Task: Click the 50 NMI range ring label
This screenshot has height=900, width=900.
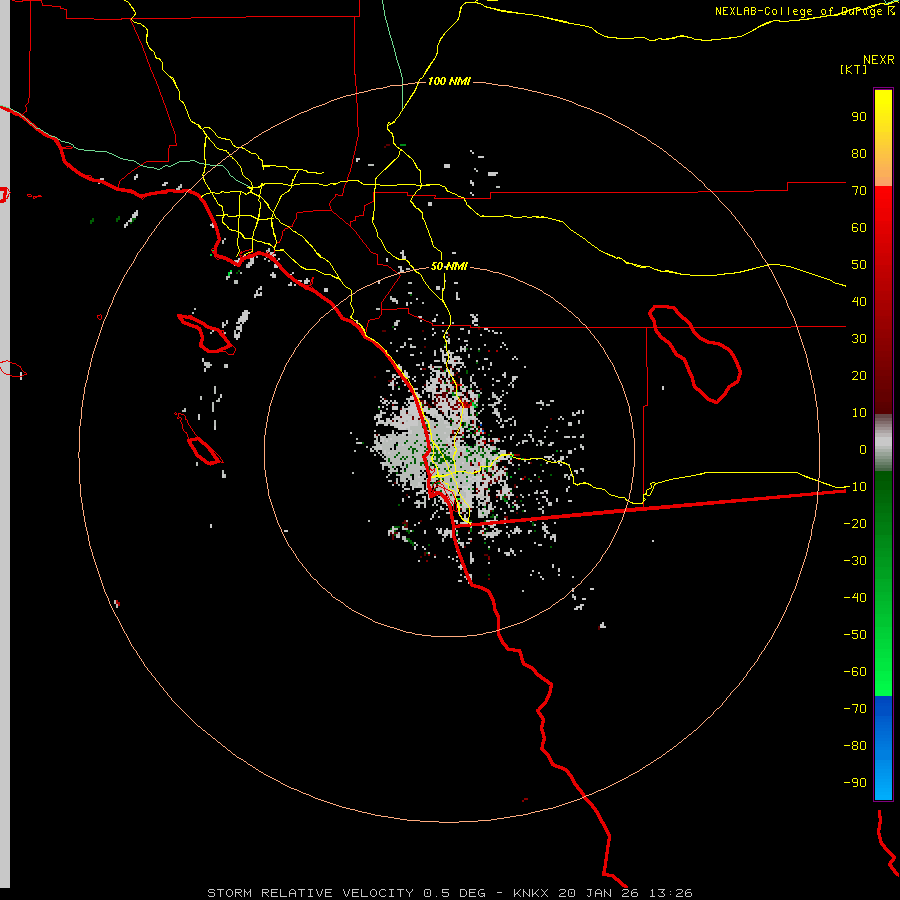Action: click(449, 266)
